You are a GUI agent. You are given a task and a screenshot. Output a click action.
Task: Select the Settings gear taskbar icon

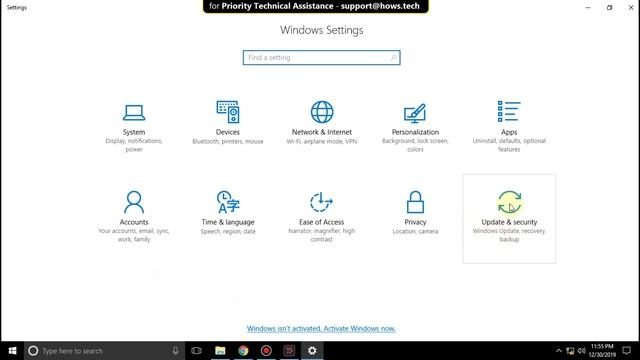pos(312,351)
